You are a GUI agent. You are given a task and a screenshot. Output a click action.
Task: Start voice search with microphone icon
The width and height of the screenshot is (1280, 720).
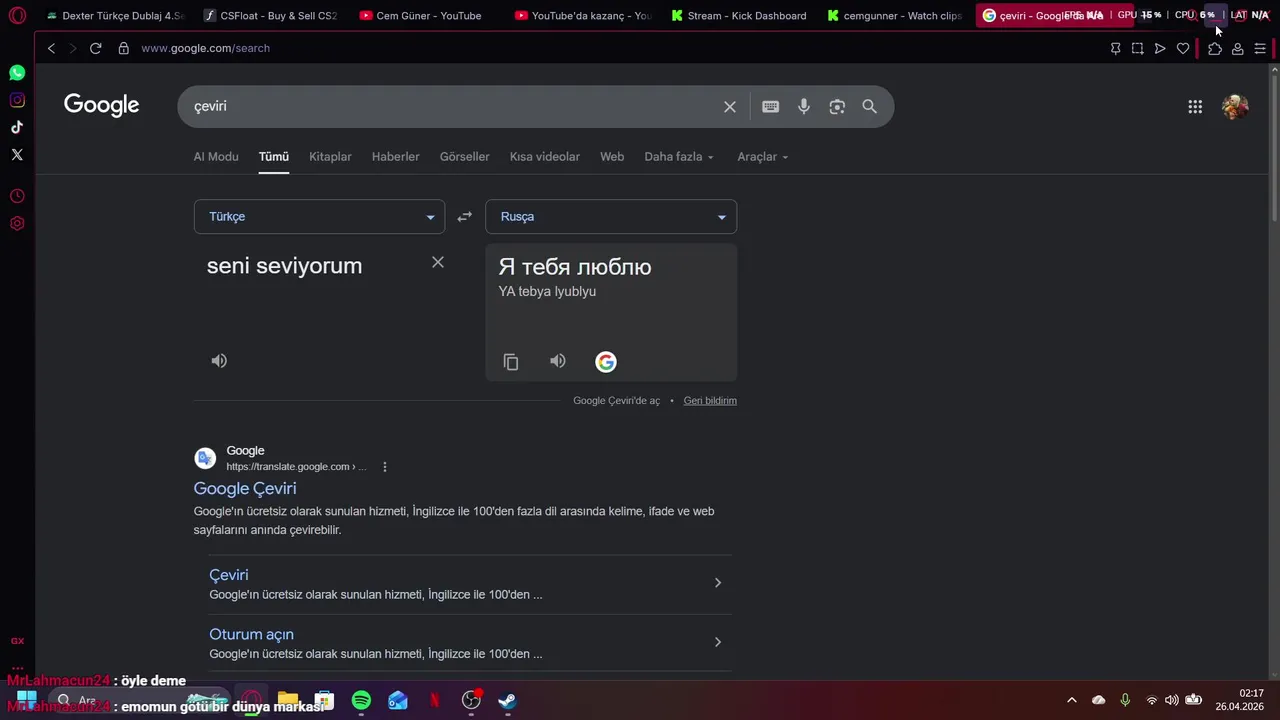tap(804, 107)
